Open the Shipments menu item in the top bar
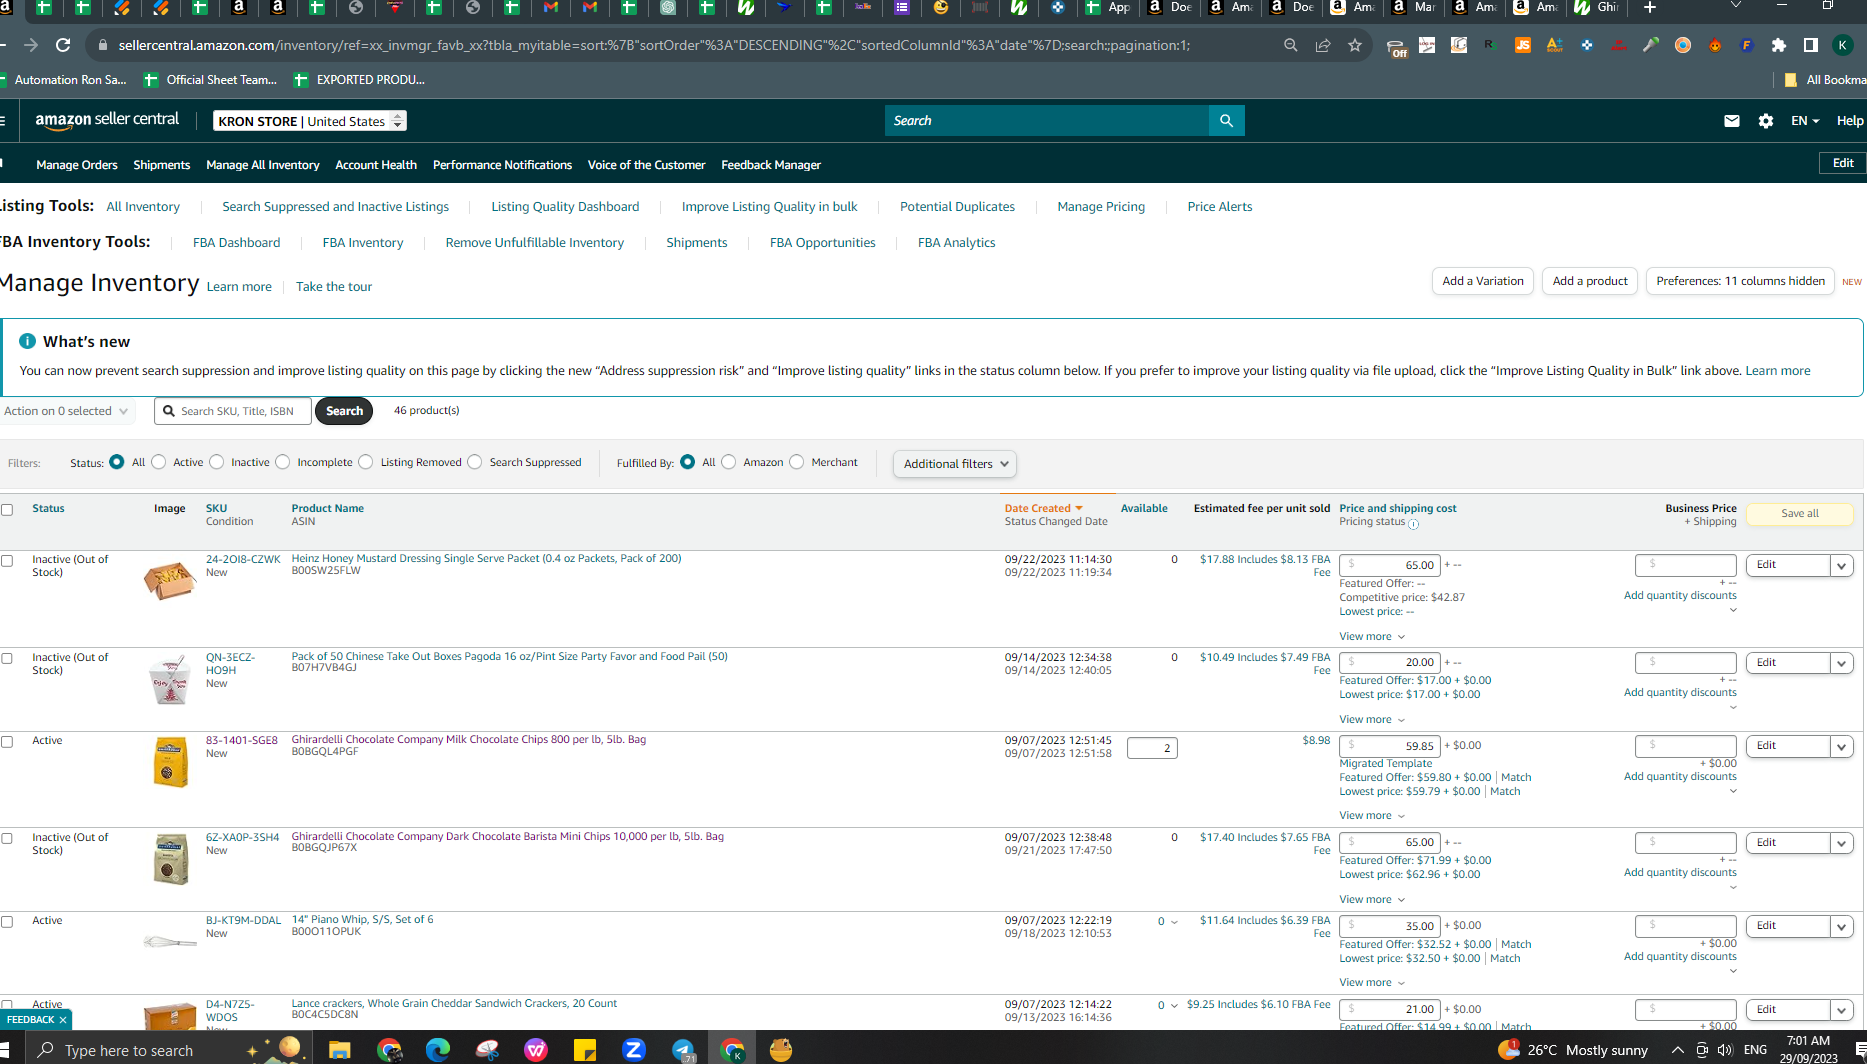1867x1064 pixels. point(162,165)
